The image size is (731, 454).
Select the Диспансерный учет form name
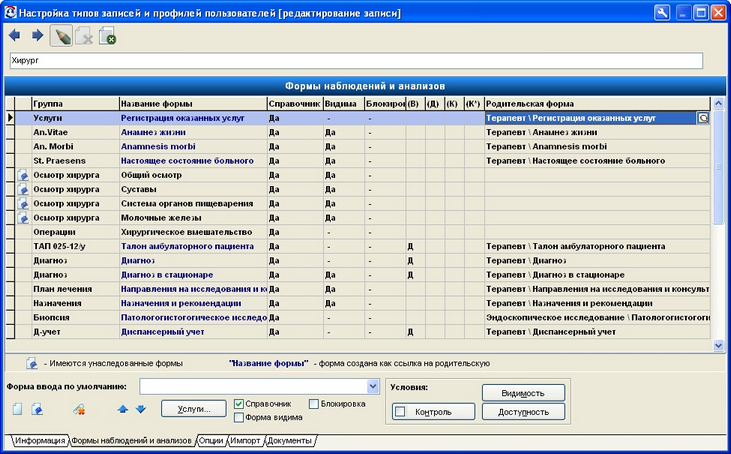tap(163, 332)
